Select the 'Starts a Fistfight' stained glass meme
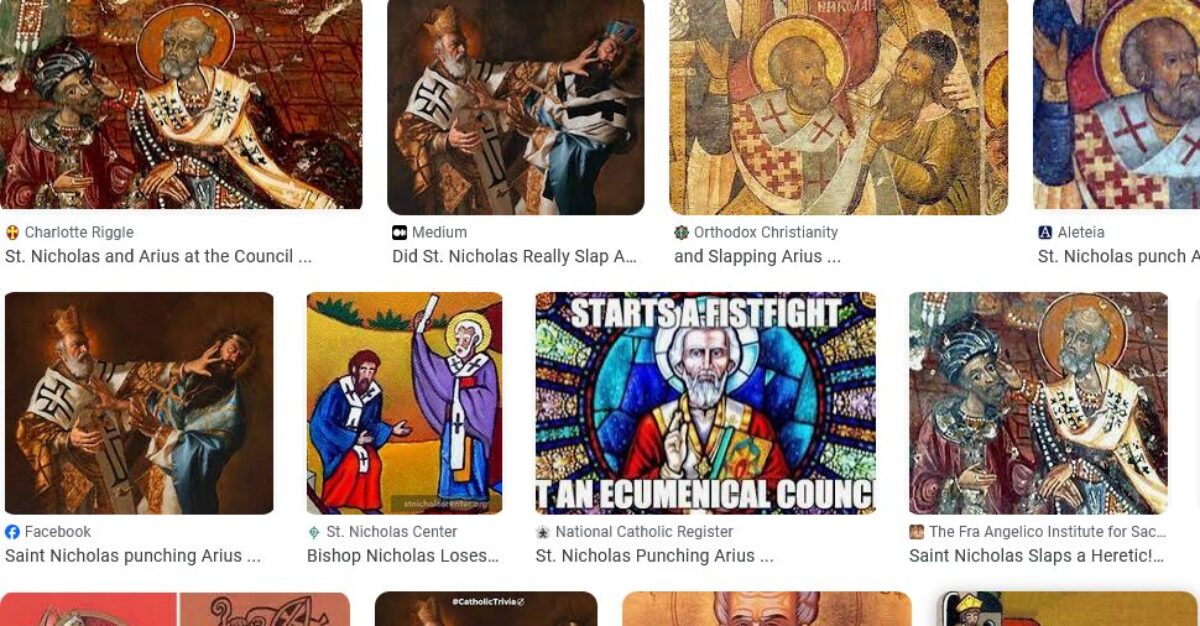Viewport: 1200px width, 626px height. click(x=706, y=403)
